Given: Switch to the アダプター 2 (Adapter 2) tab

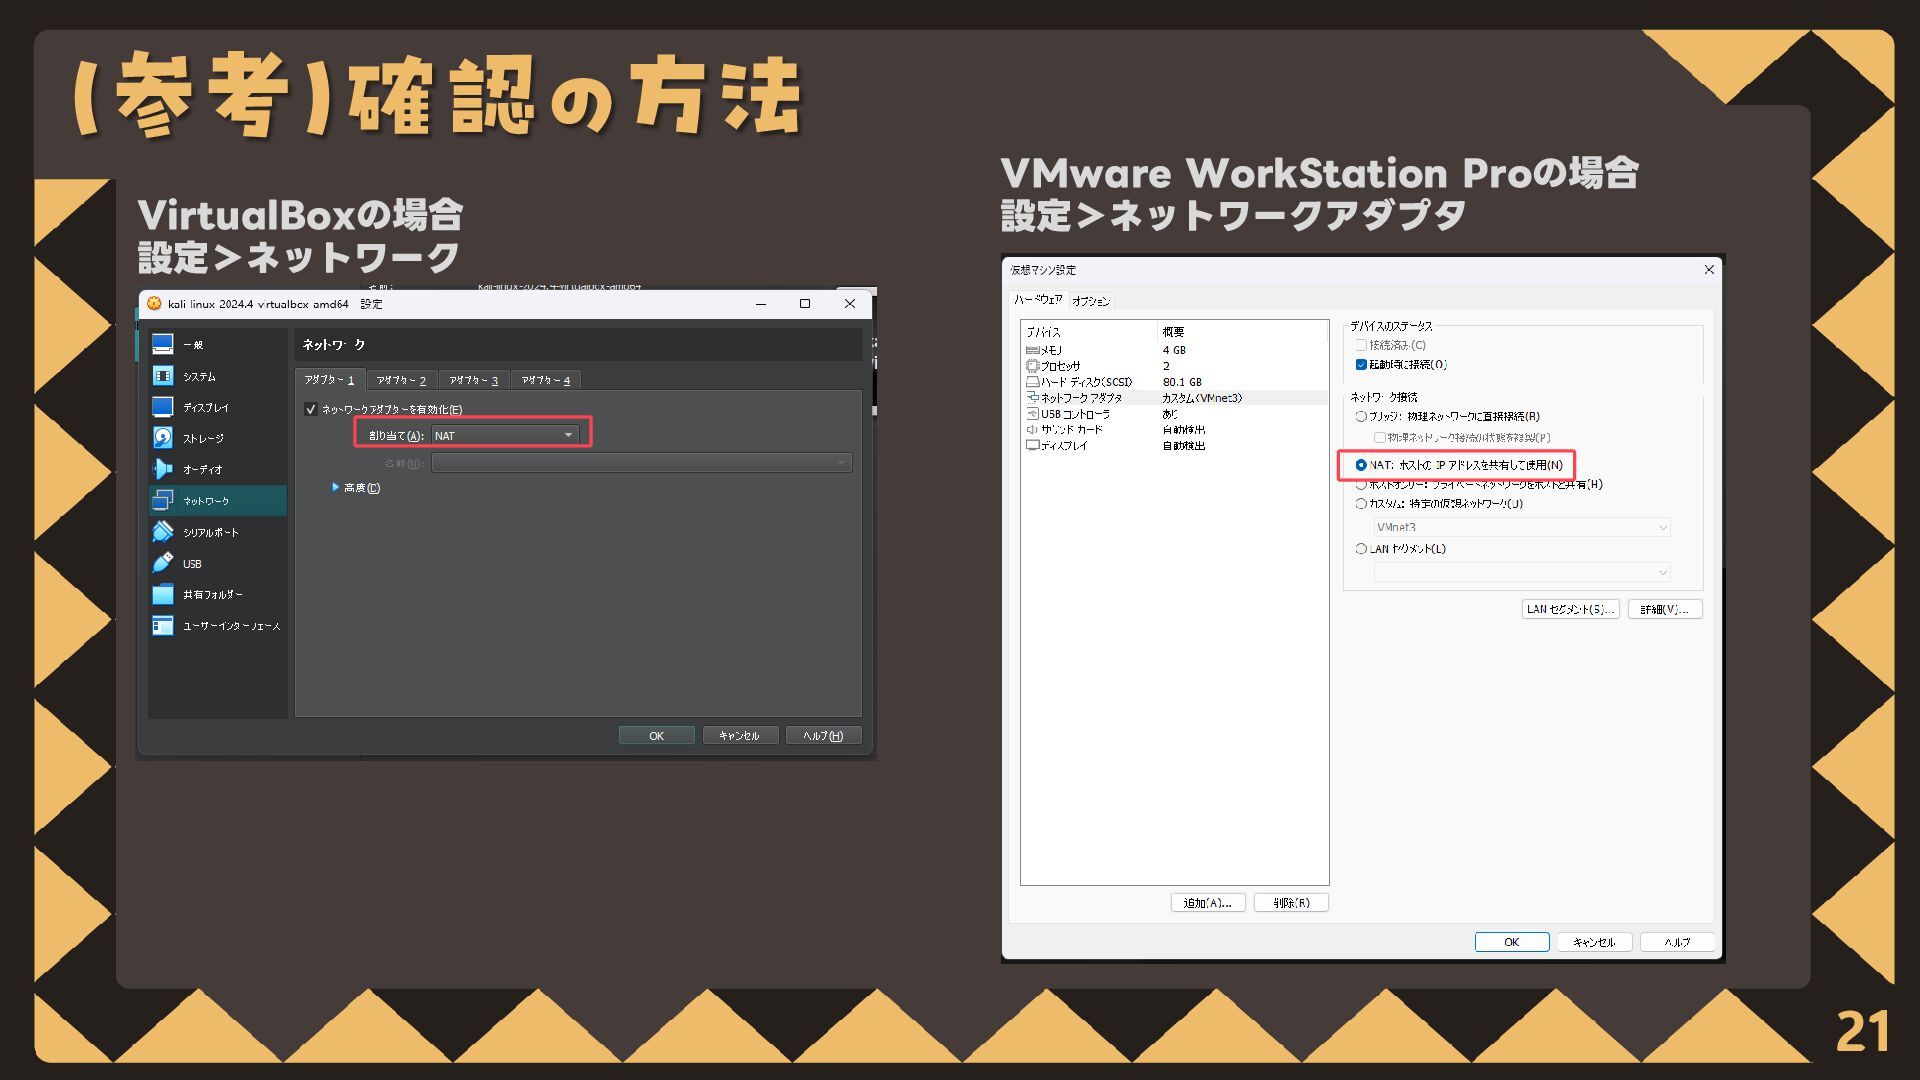Looking at the screenshot, I should (401, 380).
